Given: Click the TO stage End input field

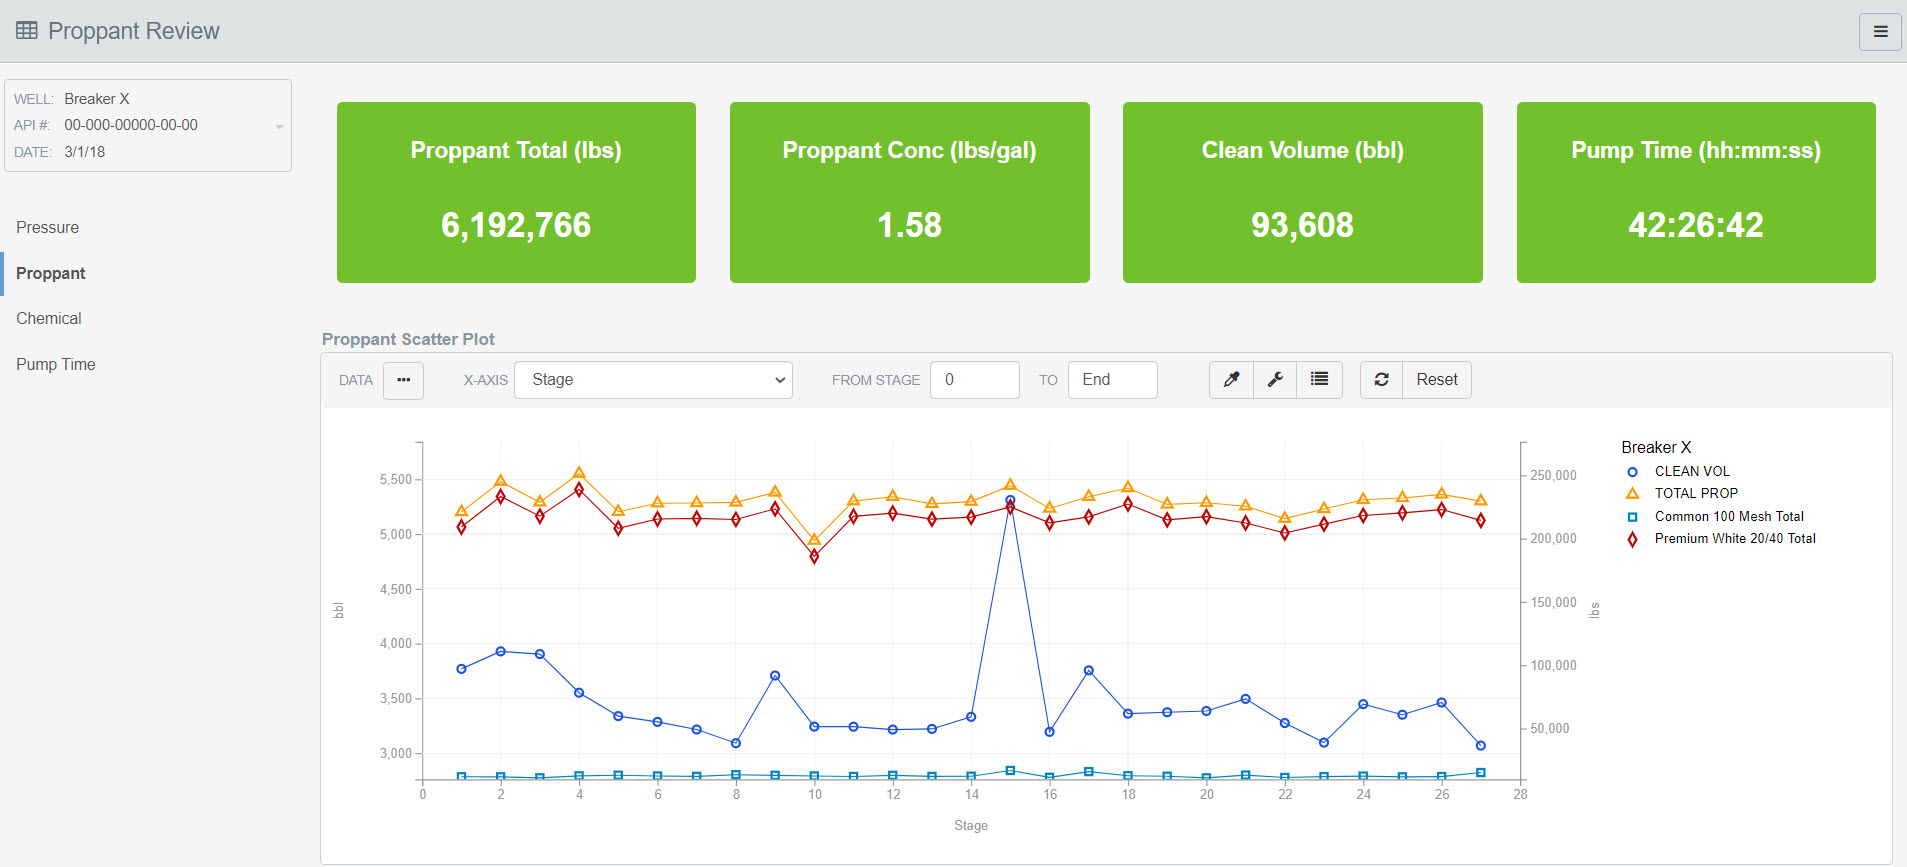Looking at the screenshot, I should pyautogui.click(x=1112, y=380).
